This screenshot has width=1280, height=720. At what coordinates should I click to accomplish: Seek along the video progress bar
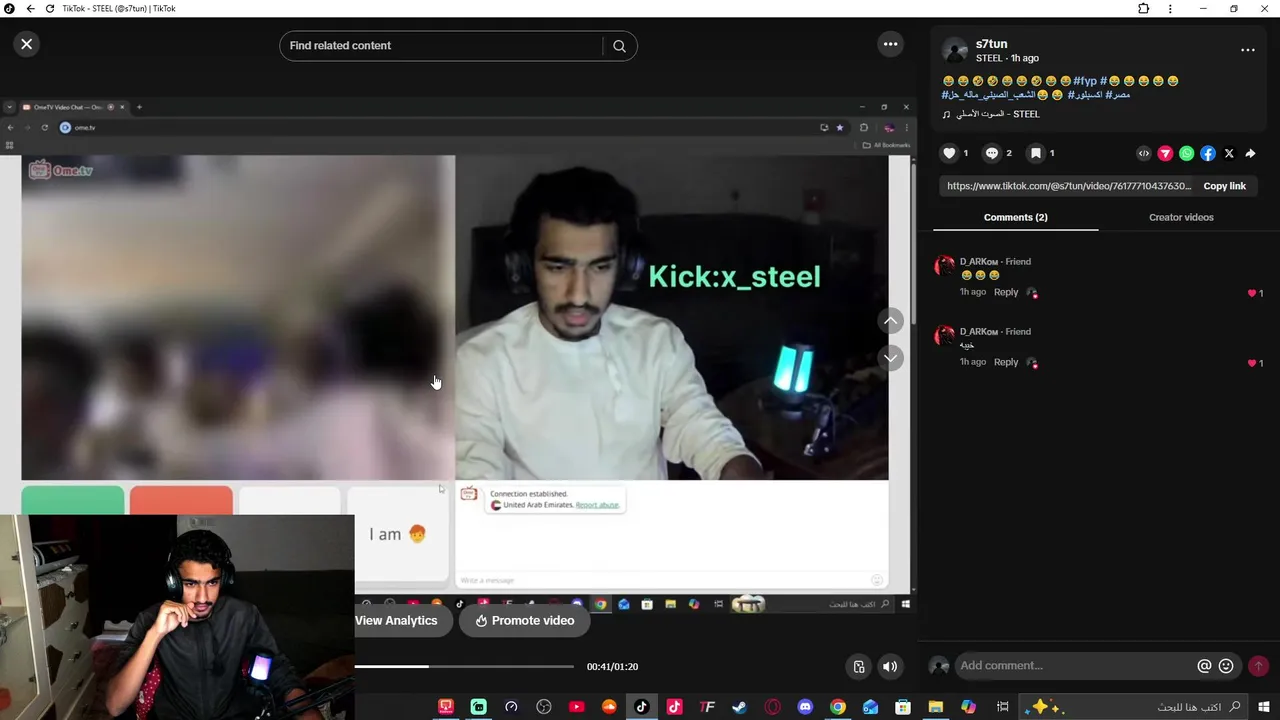point(464,666)
